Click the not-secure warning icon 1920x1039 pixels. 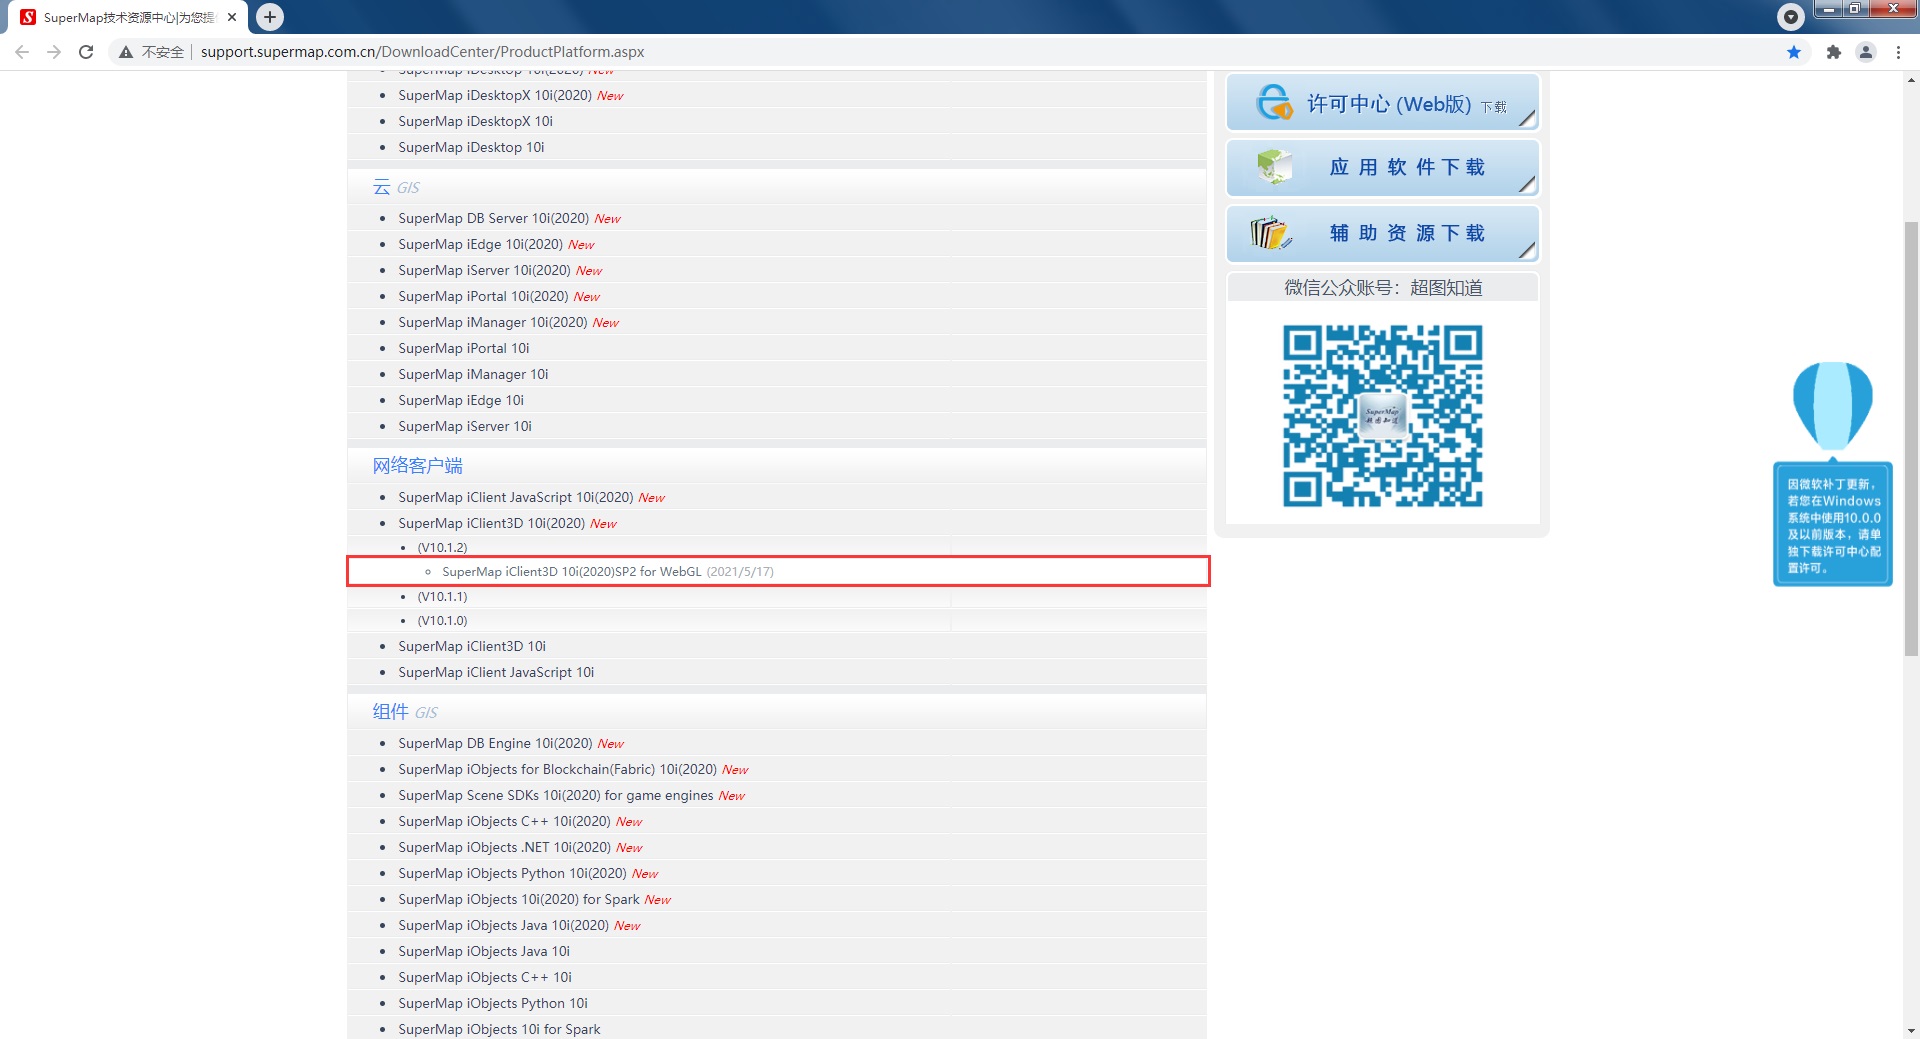click(x=126, y=52)
